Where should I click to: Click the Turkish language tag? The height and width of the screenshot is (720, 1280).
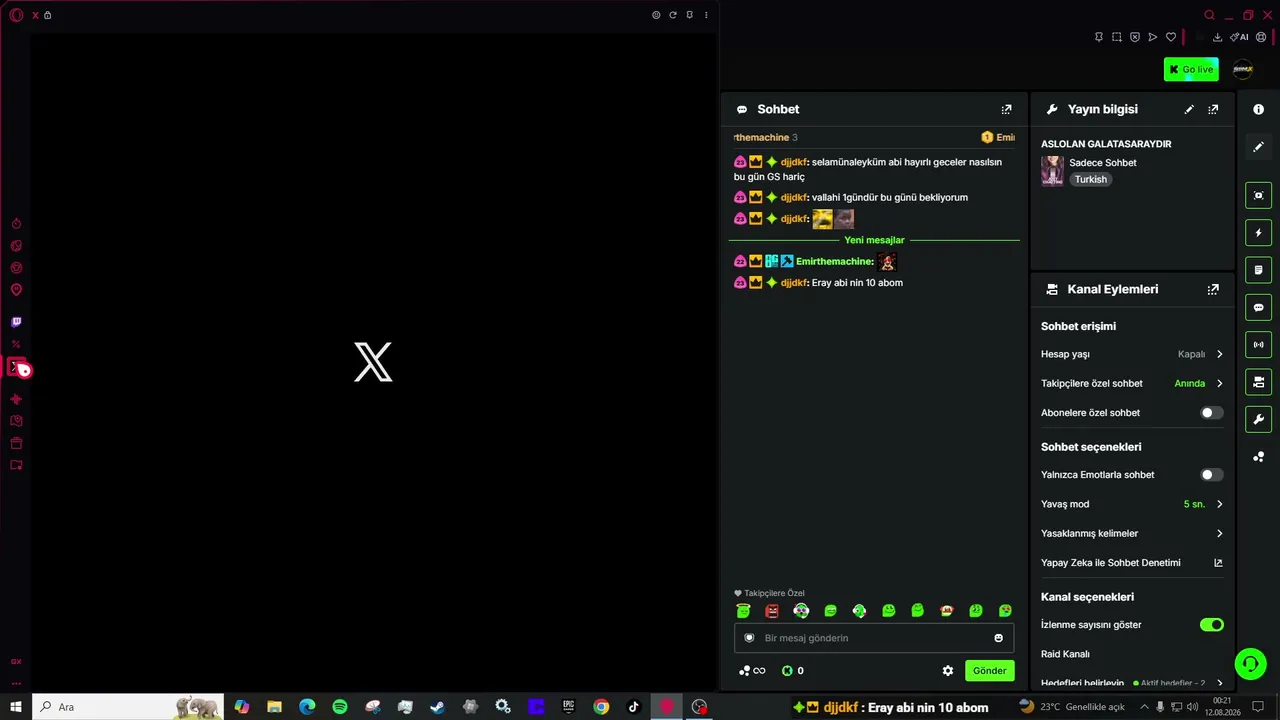click(x=1091, y=180)
